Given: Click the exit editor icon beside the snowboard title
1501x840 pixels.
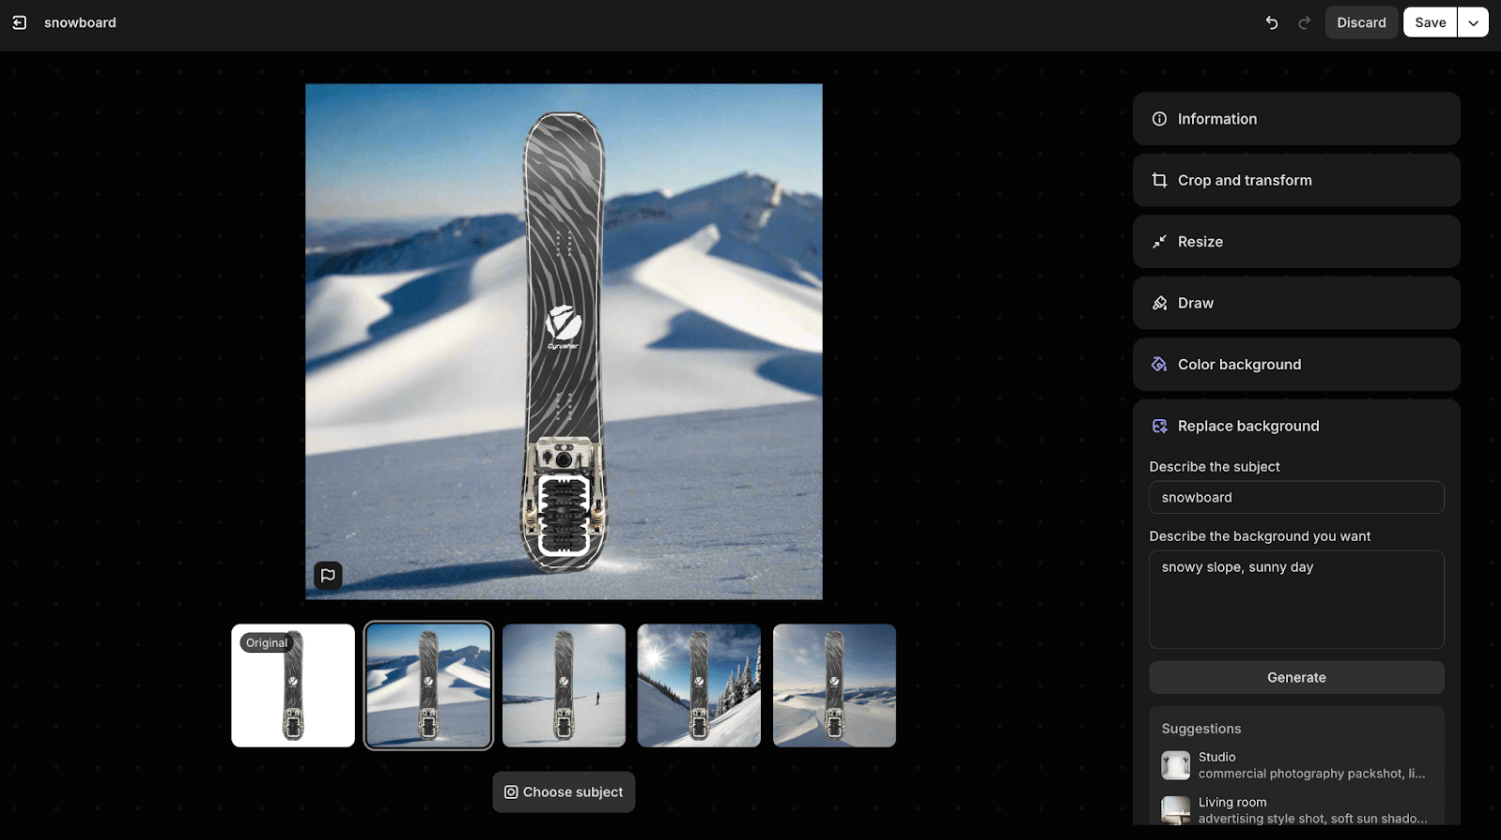Looking at the screenshot, I should pos(19,23).
